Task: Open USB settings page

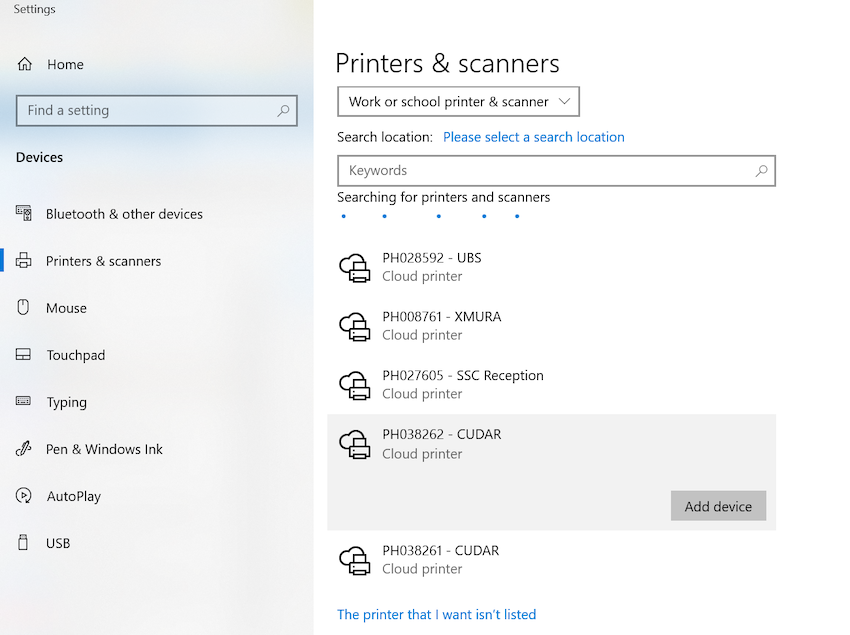Action: point(58,543)
